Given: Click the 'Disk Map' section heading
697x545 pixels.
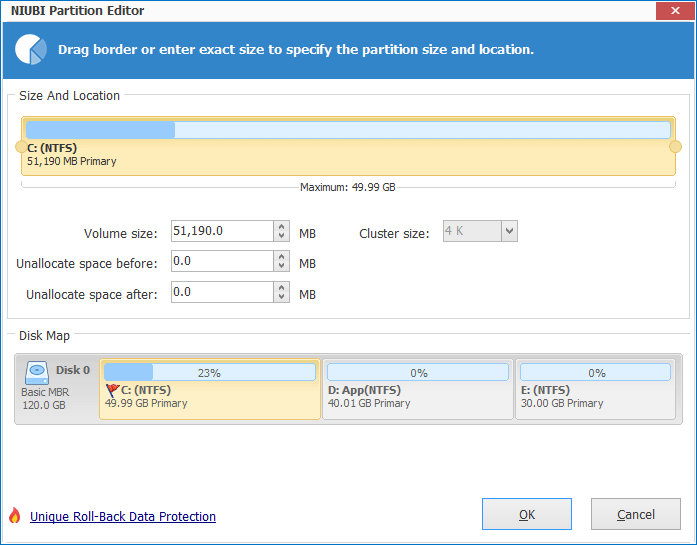Looking at the screenshot, I should [44, 336].
